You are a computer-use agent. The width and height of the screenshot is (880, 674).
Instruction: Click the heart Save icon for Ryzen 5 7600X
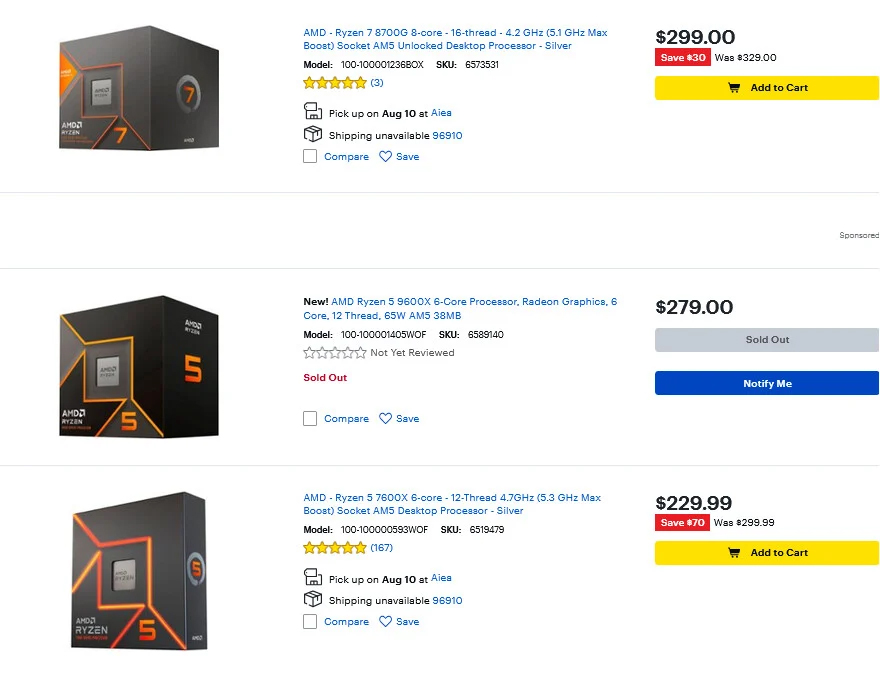coord(385,622)
